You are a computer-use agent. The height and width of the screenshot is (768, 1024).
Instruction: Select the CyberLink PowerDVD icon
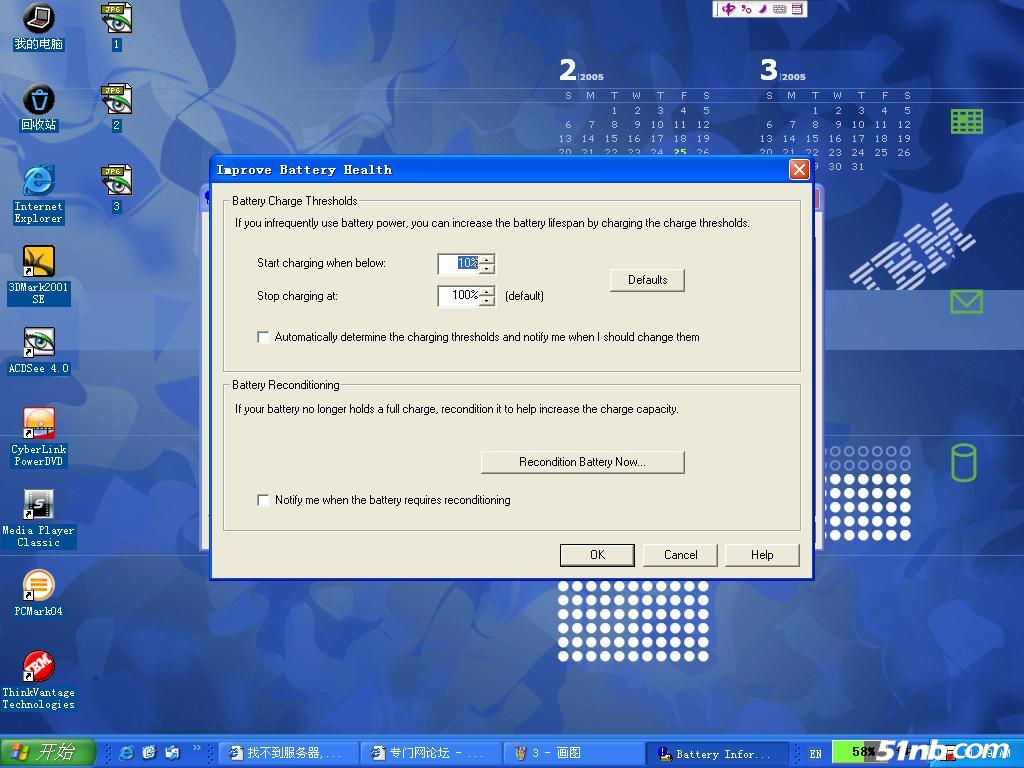coord(38,424)
